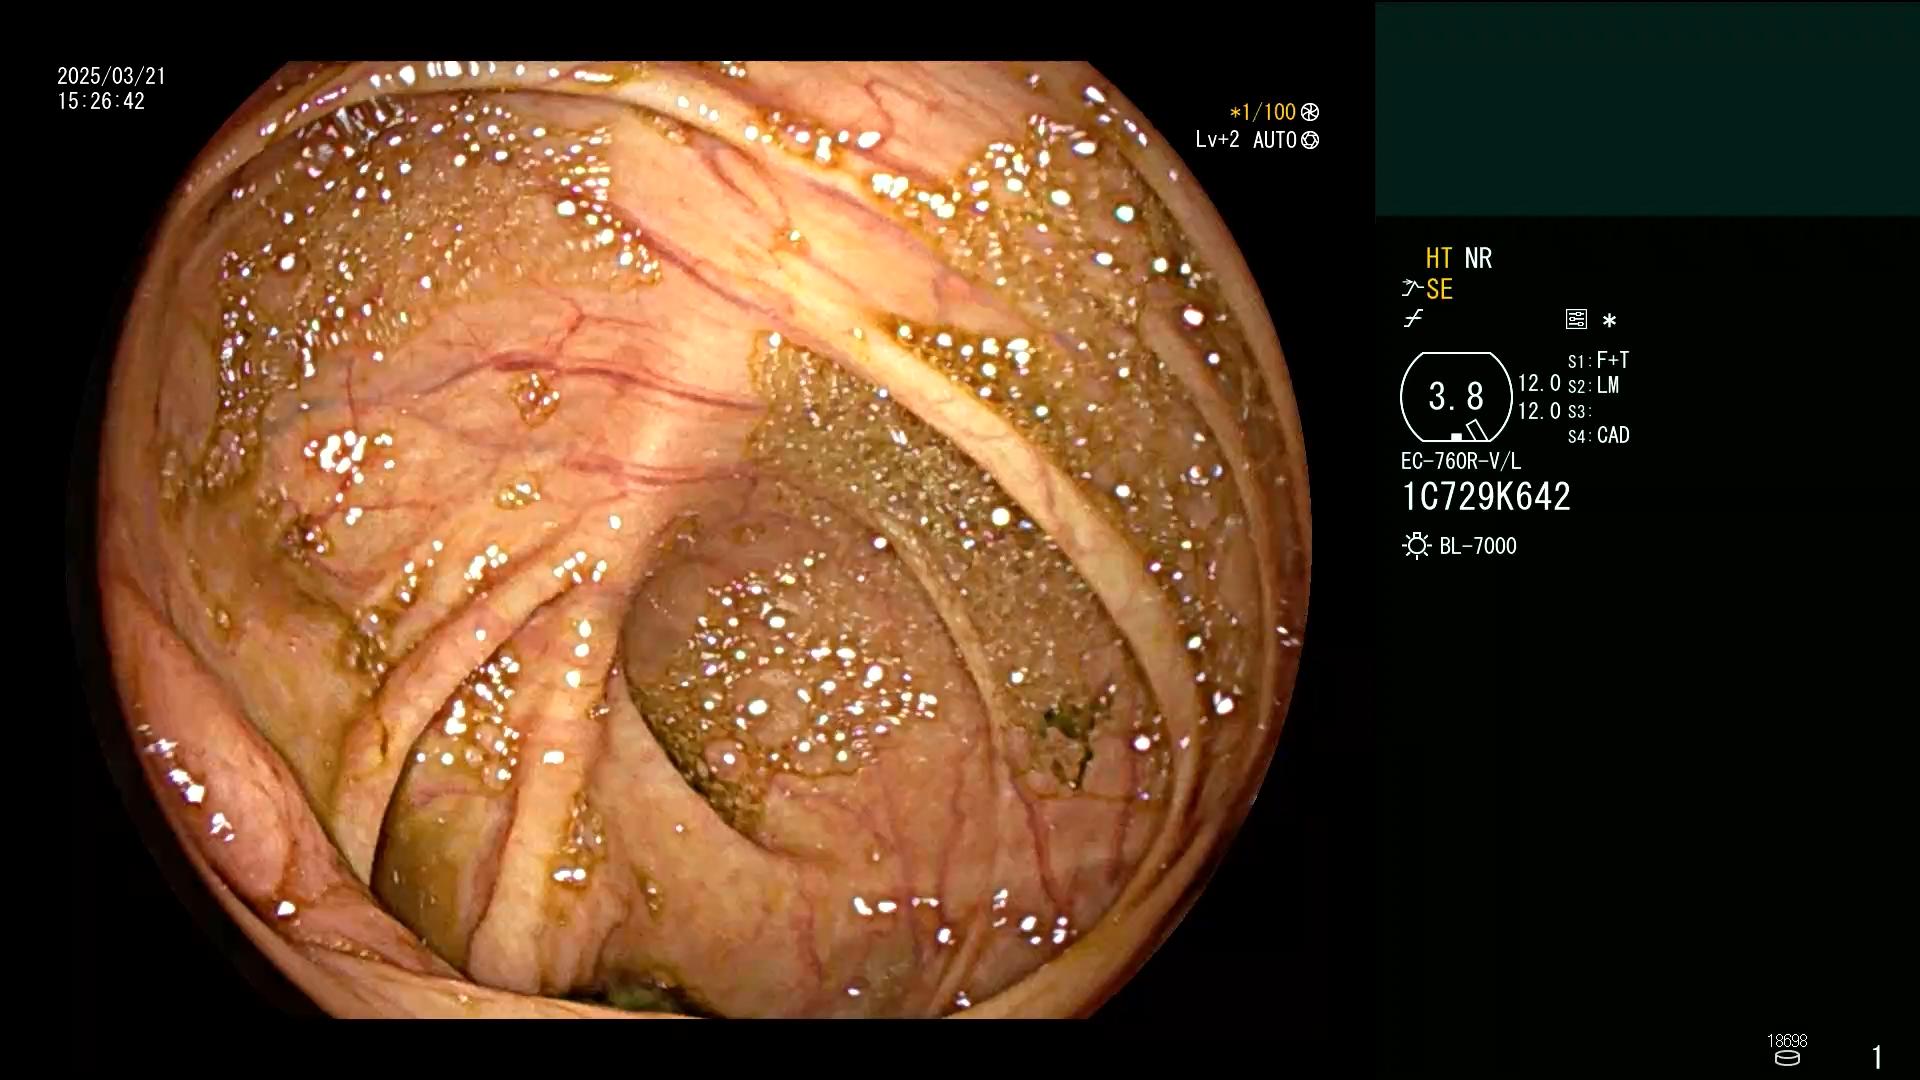Image resolution: width=1920 pixels, height=1080 pixels.
Task: Click the S1: F+T switch assignment
Action: [x=1598, y=360]
